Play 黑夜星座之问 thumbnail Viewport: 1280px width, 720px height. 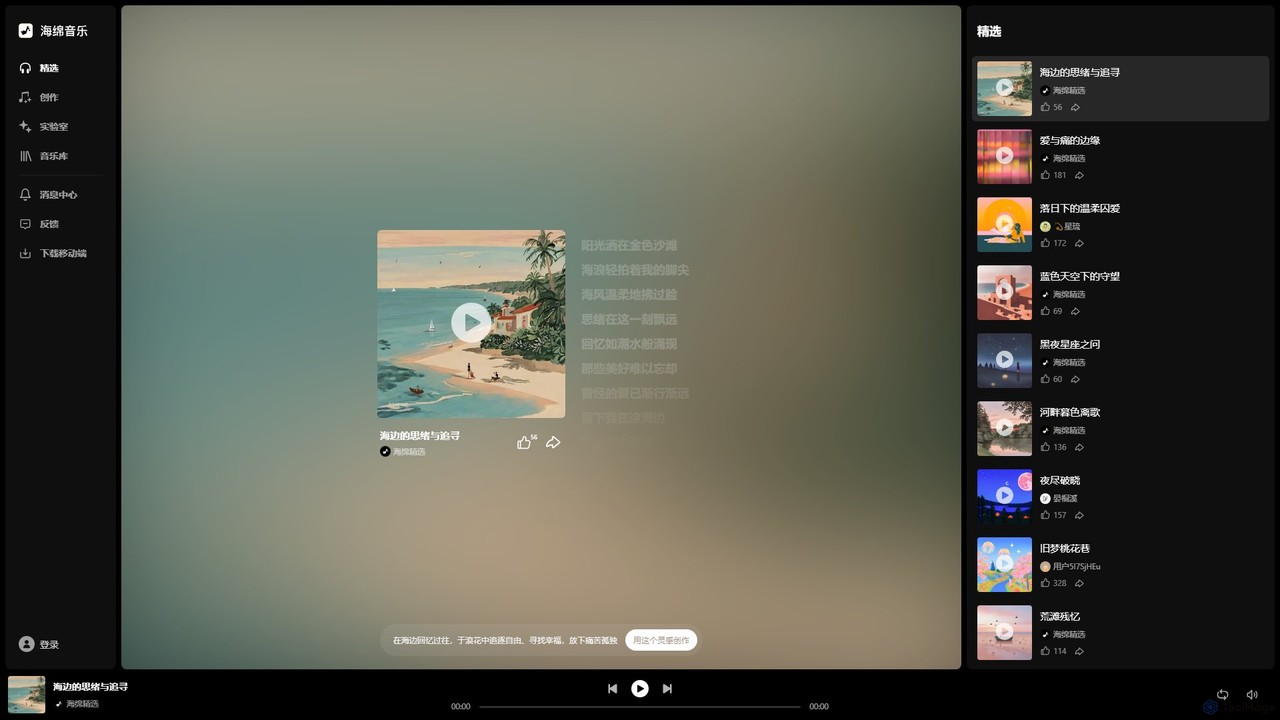[x=1004, y=360]
